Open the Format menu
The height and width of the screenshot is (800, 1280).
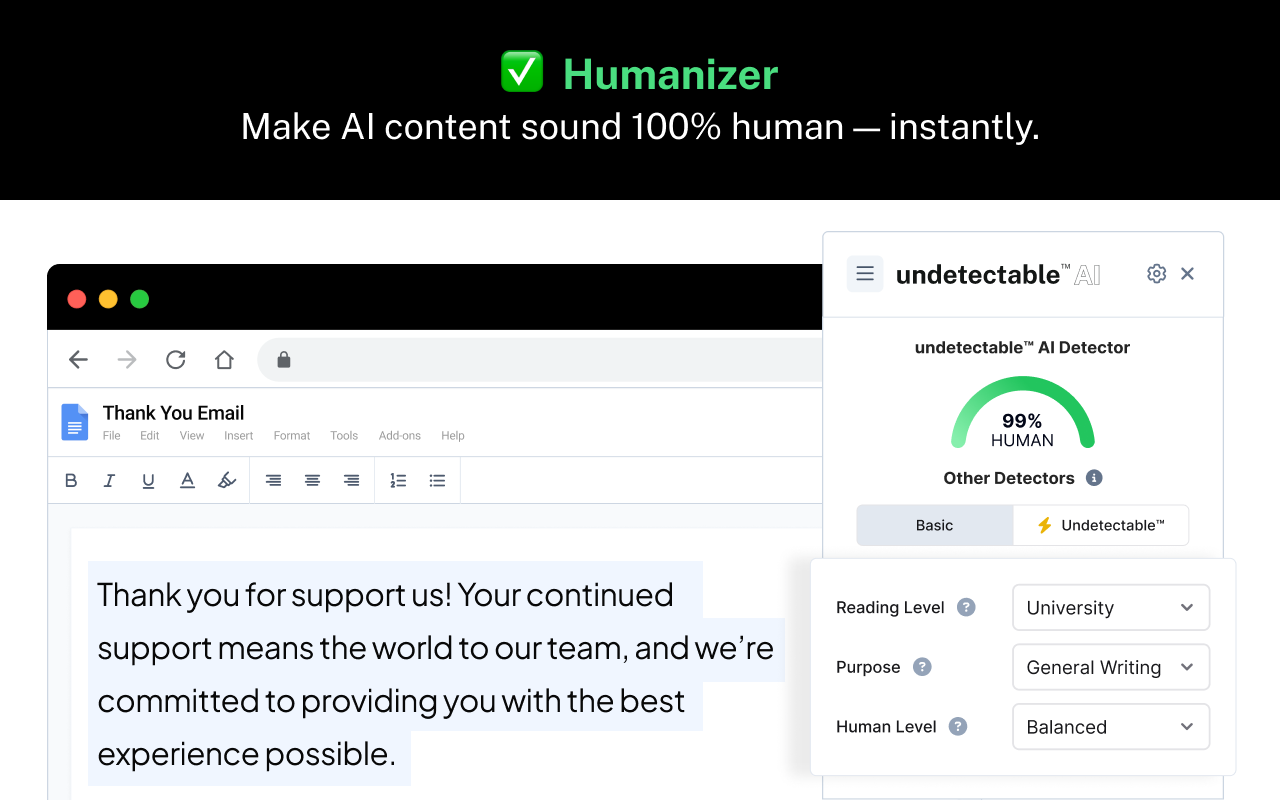(291, 435)
